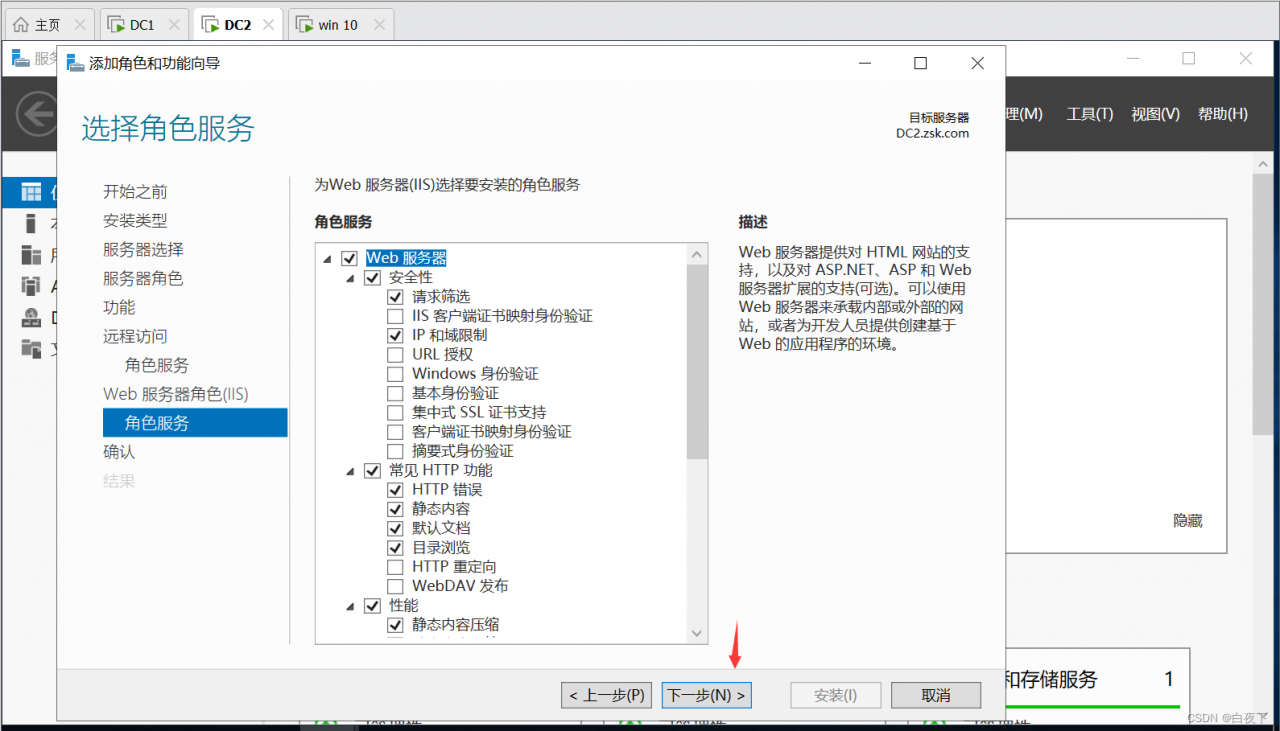Click the home icon on the 主页 tab
1280x731 pixels.
[21, 23]
